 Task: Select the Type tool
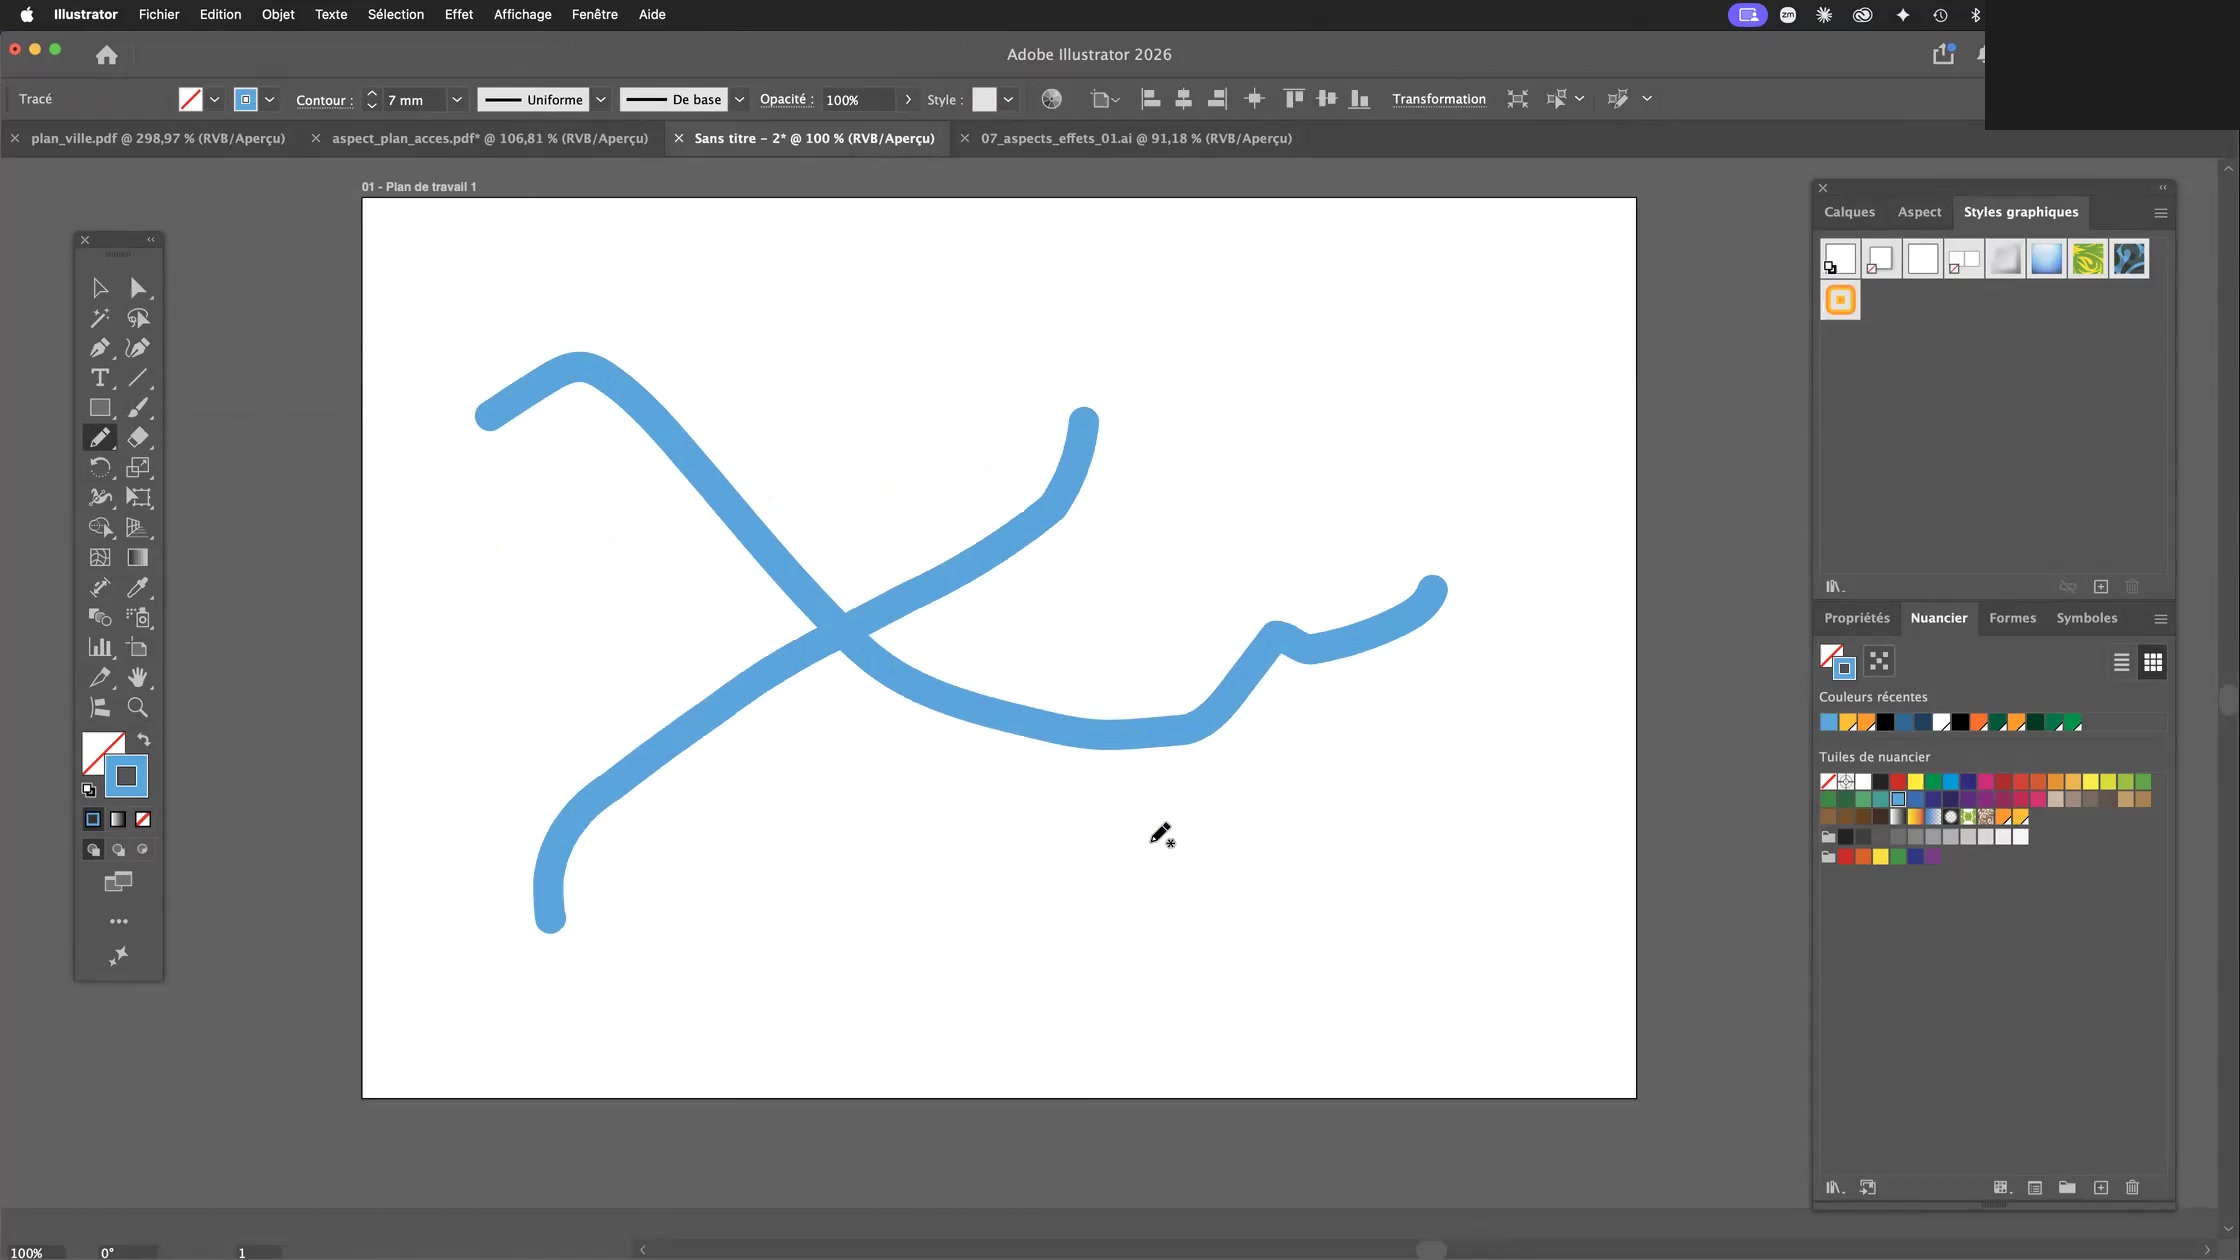pyautogui.click(x=100, y=378)
